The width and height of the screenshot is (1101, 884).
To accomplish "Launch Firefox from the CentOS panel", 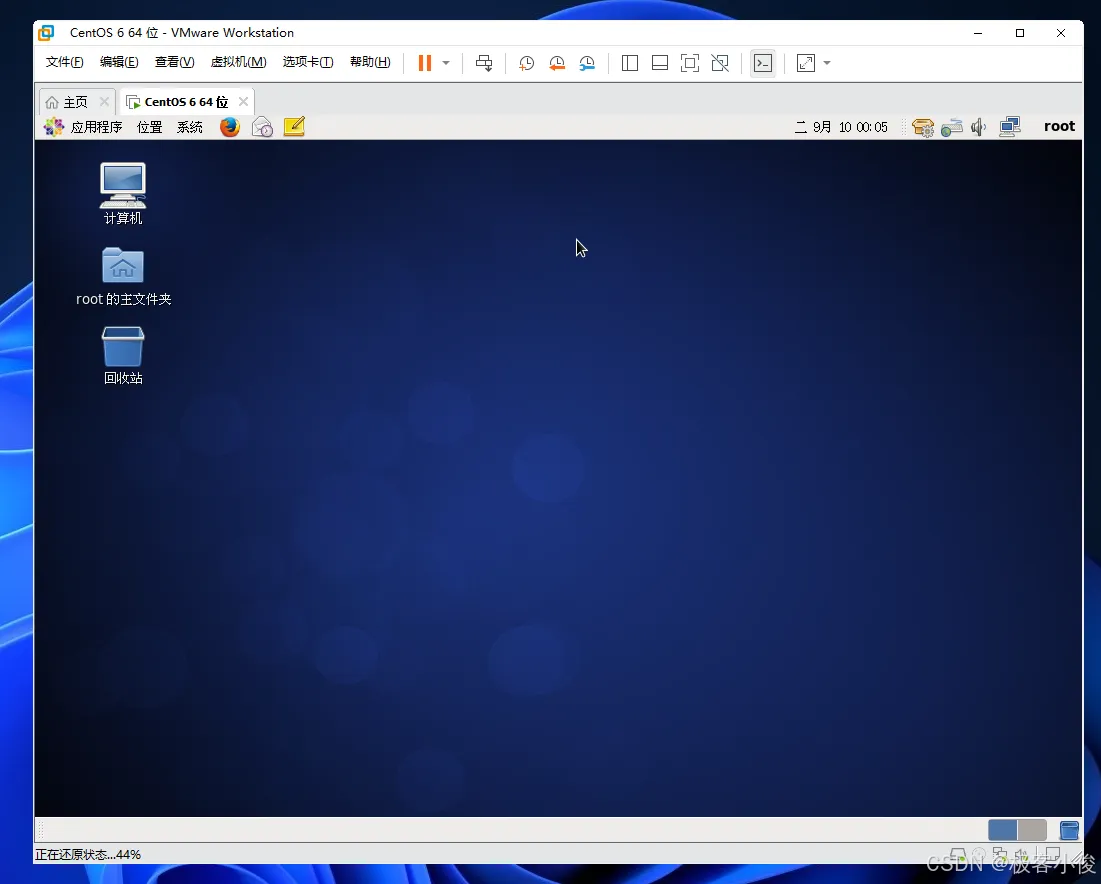I will [230, 127].
